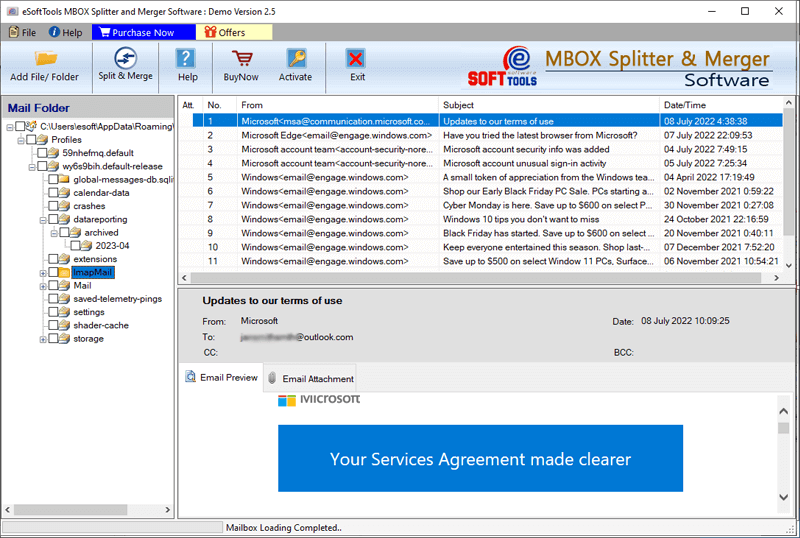
Task: Click the crashes folder icon
Action: click(64, 206)
